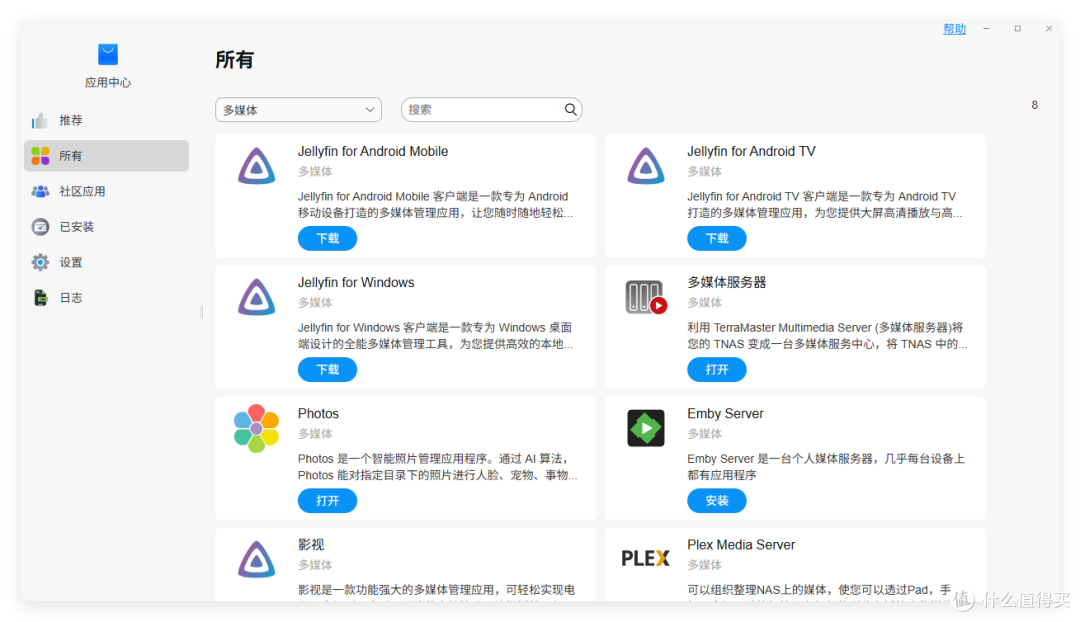Screen dimensions: 1080x622
Task: Download Jellyfin for Android Mobile
Action: click(327, 238)
